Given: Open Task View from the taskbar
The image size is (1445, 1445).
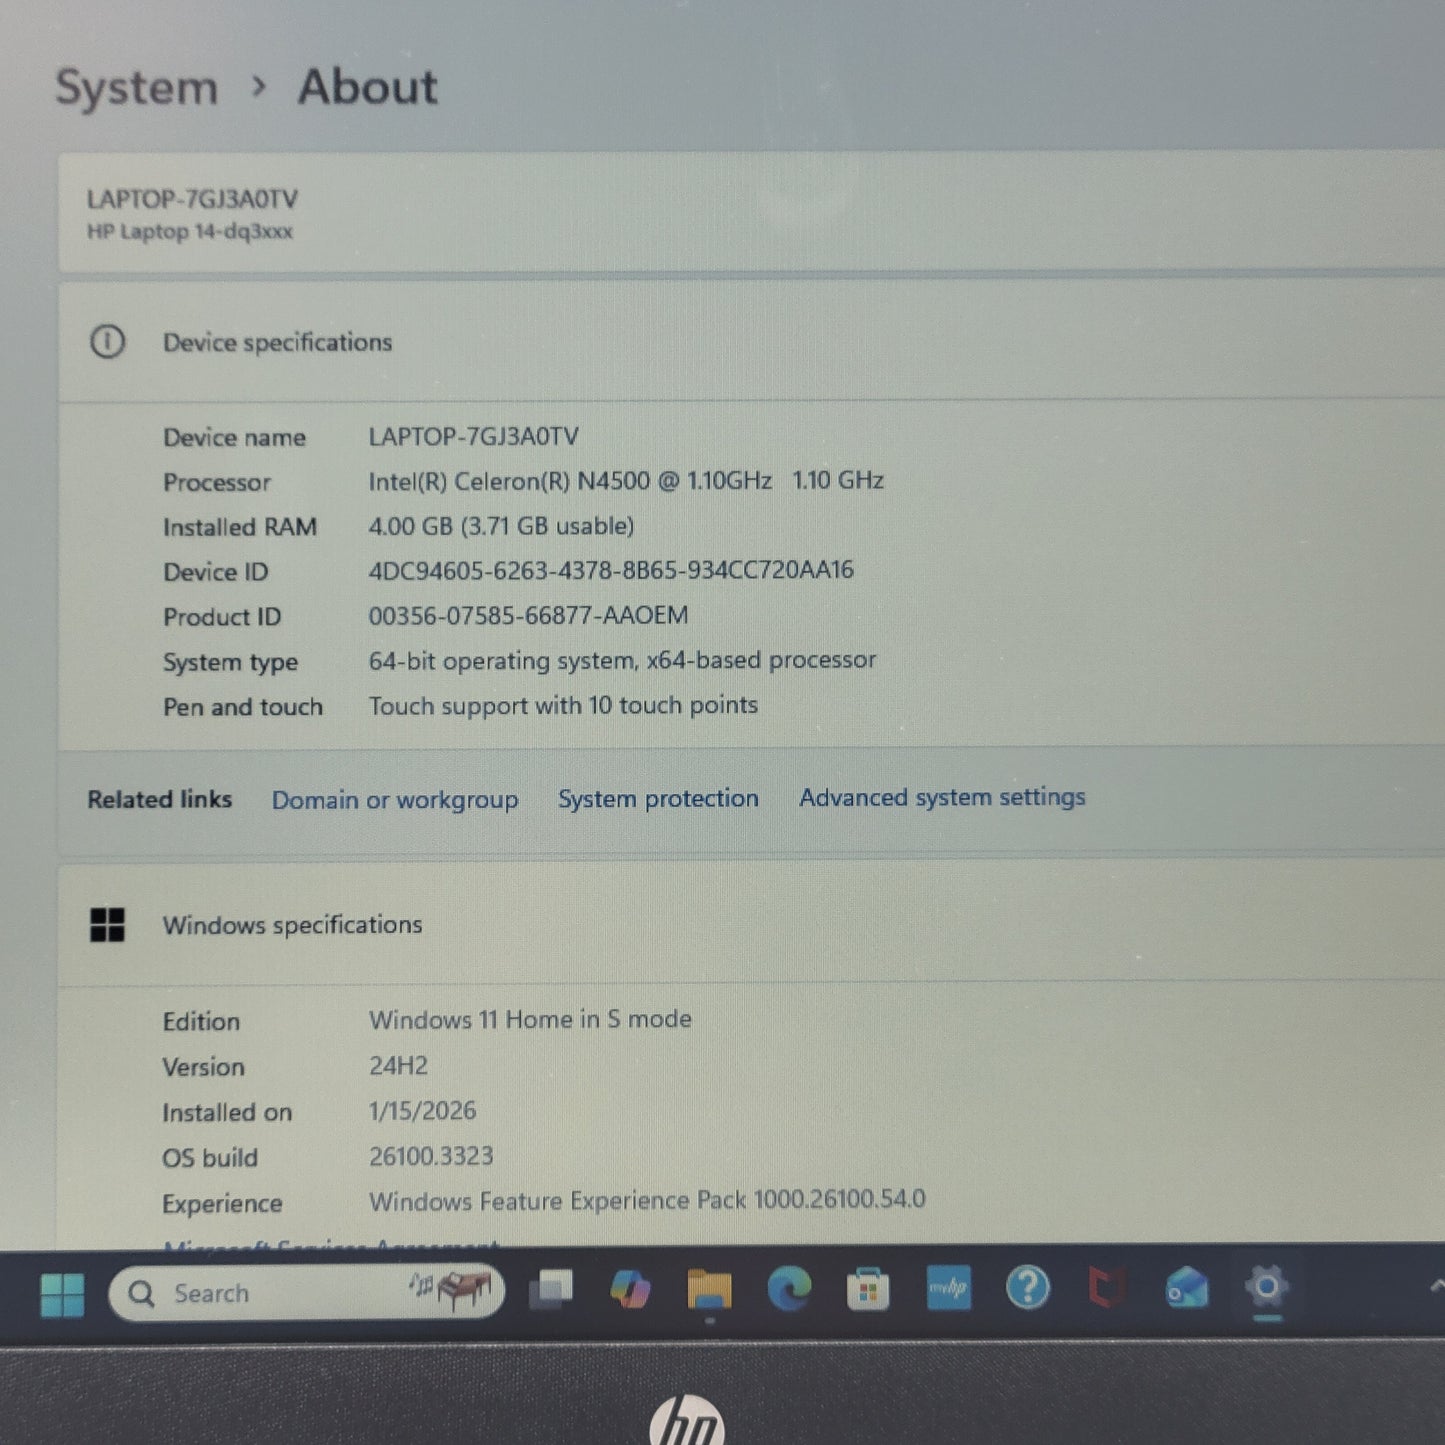Looking at the screenshot, I should 549,1291.
